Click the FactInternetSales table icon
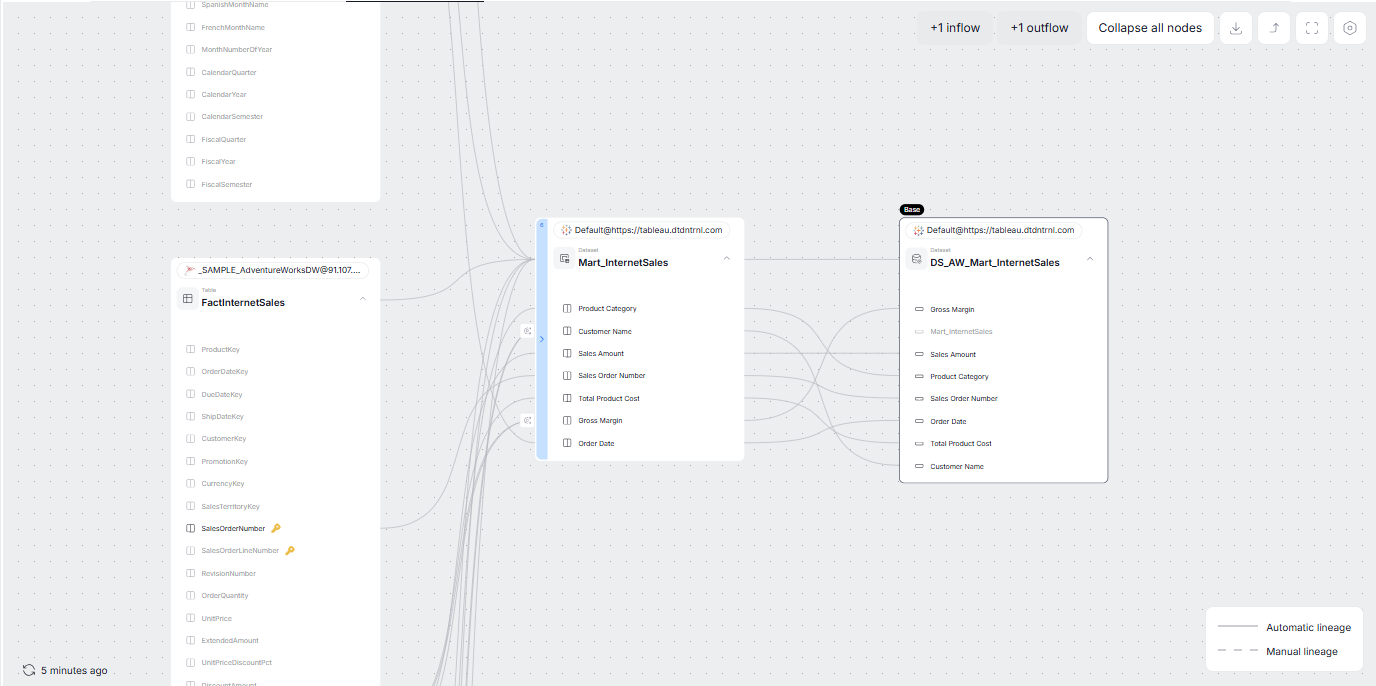 click(187, 298)
